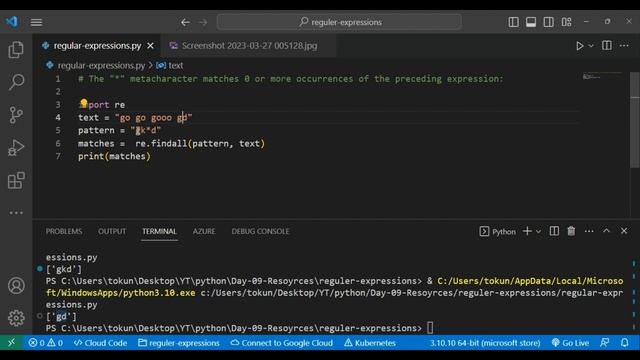Open the remote window indicator in status bar

(11, 343)
